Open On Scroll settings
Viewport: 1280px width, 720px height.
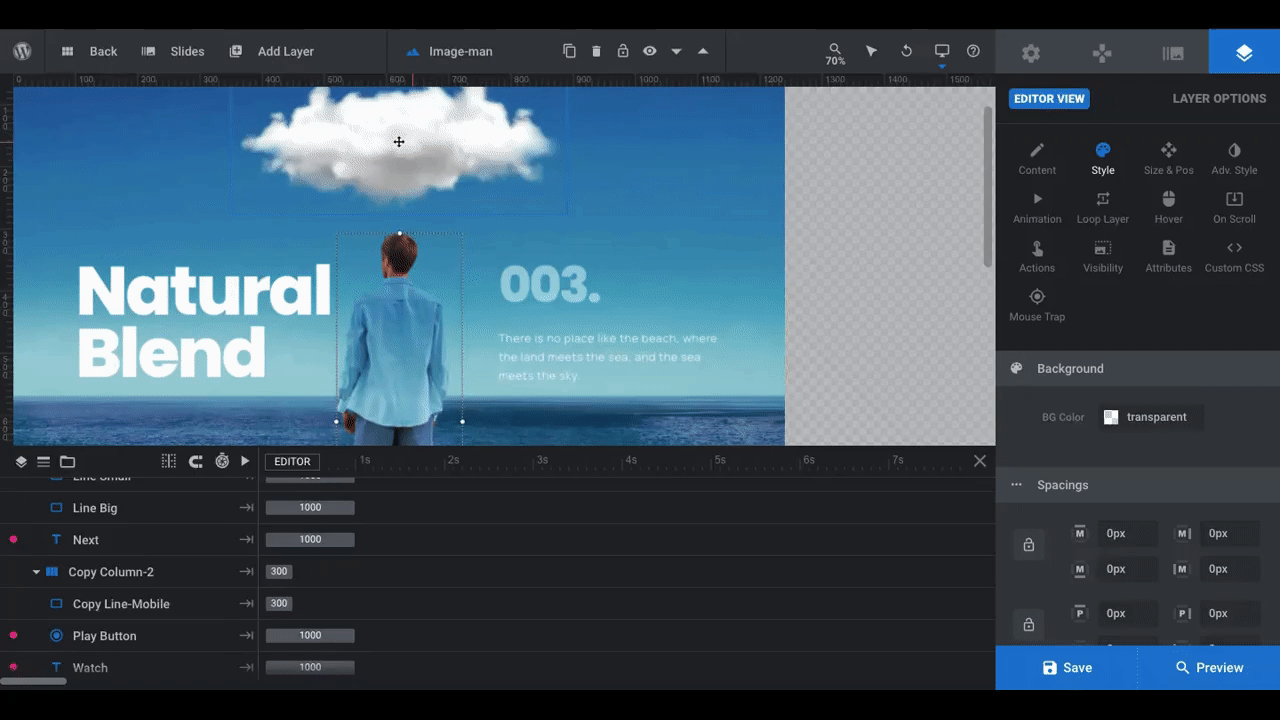click(x=1234, y=208)
